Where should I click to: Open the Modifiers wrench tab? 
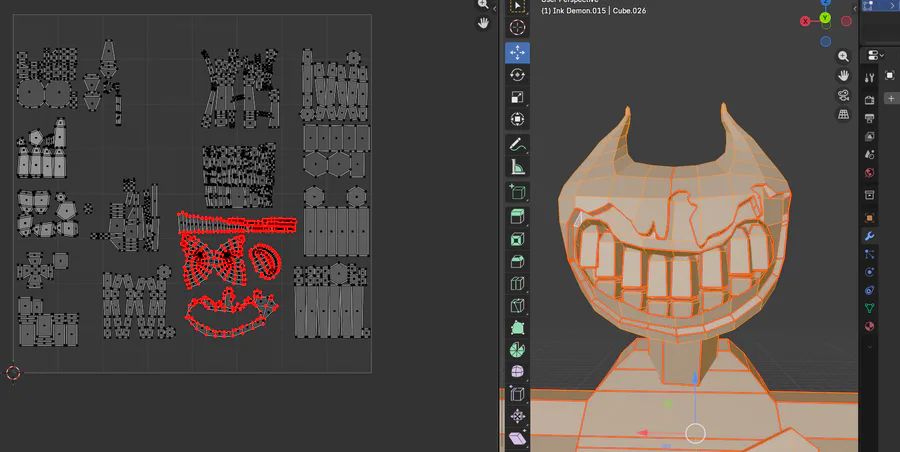pyautogui.click(x=869, y=236)
